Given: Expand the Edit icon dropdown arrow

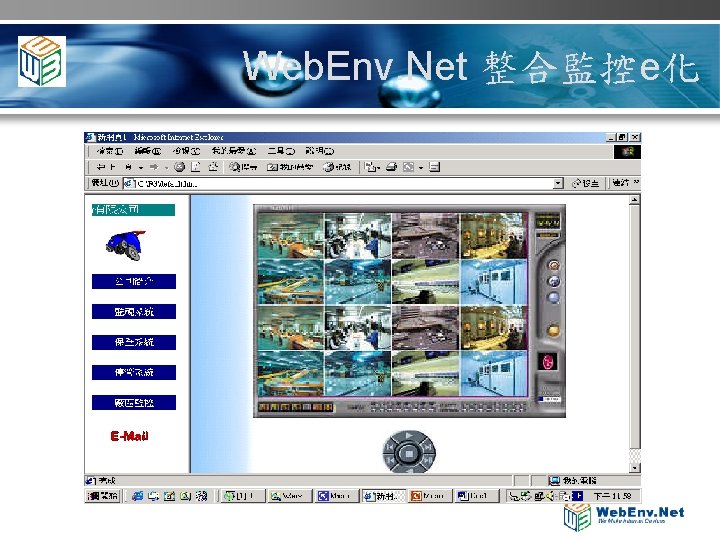Looking at the screenshot, I should [421, 168].
